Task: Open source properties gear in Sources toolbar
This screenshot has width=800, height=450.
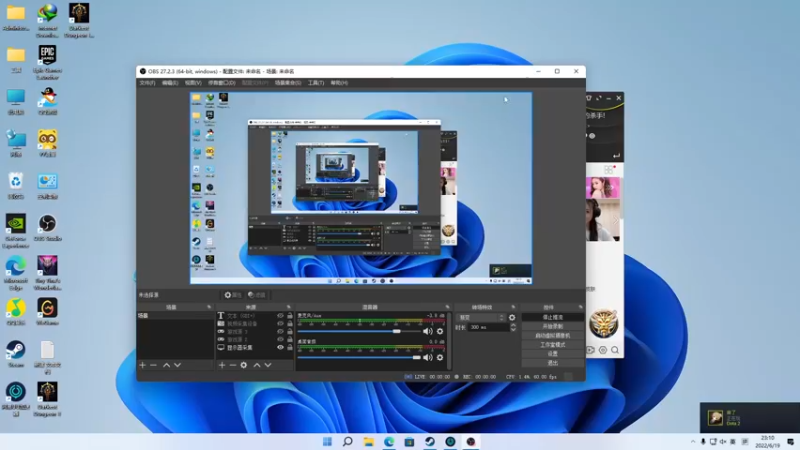Action: point(244,365)
